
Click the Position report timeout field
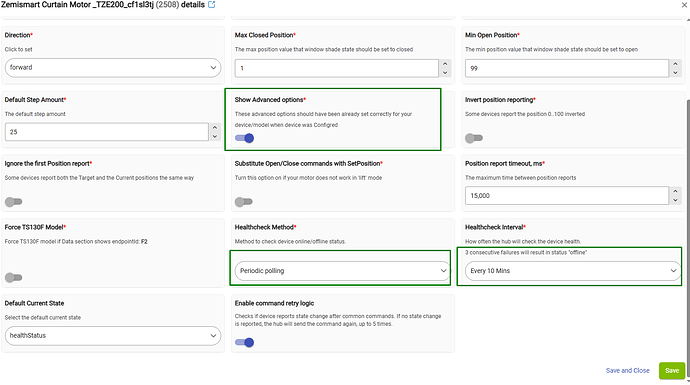click(x=567, y=196)
